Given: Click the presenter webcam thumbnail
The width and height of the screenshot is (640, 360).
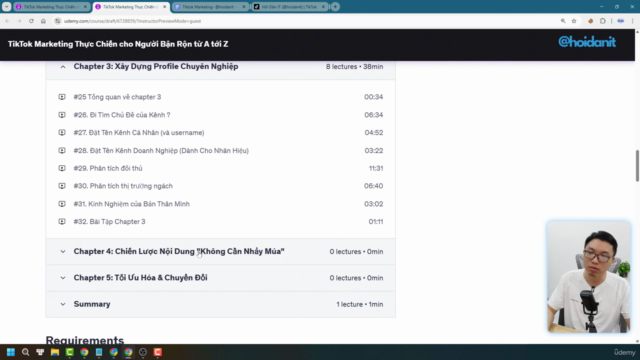Looking at the screenshot, I should point(589,277).
